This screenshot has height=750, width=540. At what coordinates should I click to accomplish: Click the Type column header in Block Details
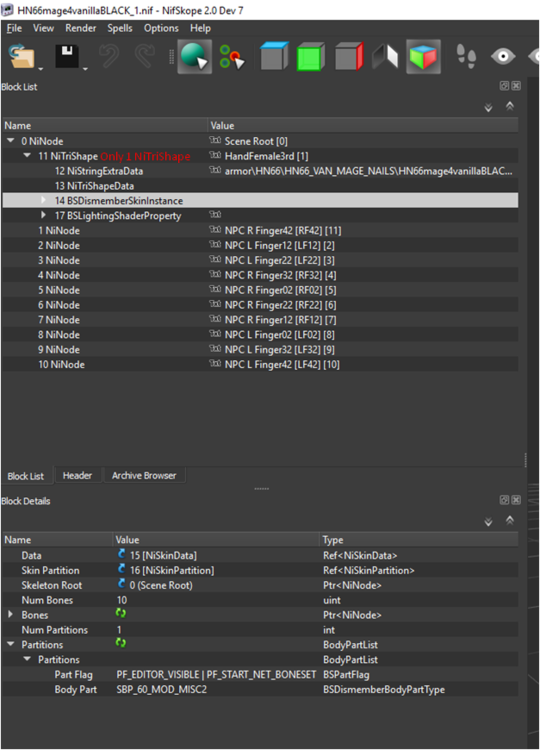(x=419, y=540)
